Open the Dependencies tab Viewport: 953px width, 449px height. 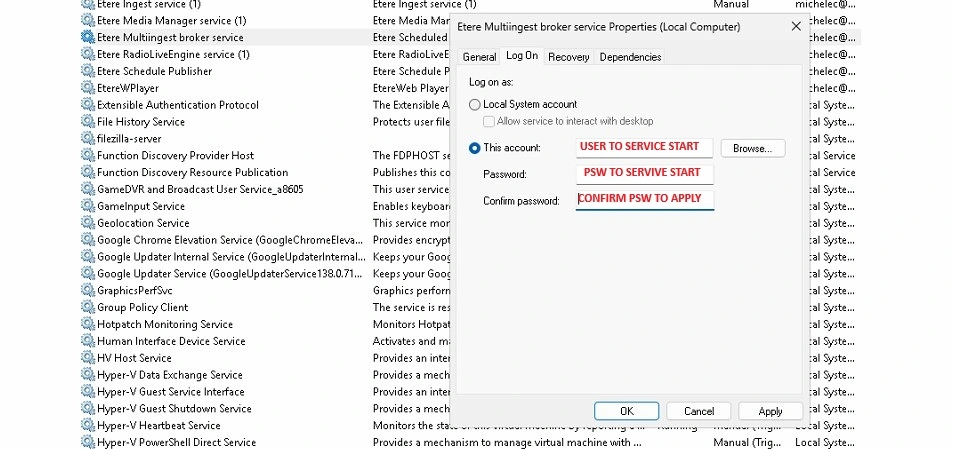630,57
